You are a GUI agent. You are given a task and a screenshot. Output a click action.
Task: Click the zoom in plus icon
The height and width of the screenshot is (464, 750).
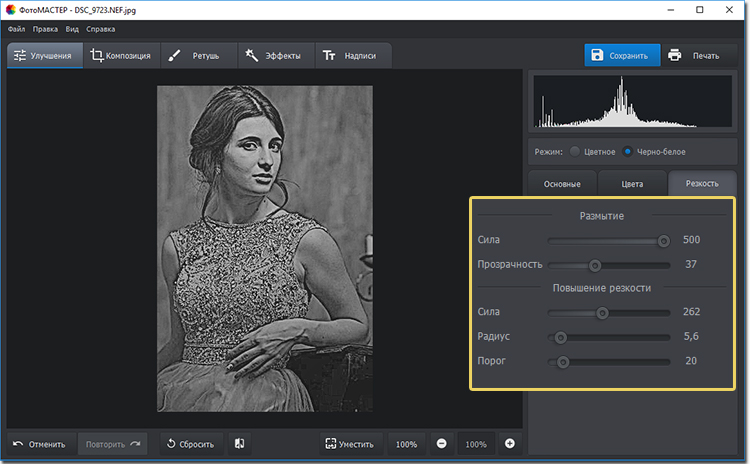tap(509, 444)
